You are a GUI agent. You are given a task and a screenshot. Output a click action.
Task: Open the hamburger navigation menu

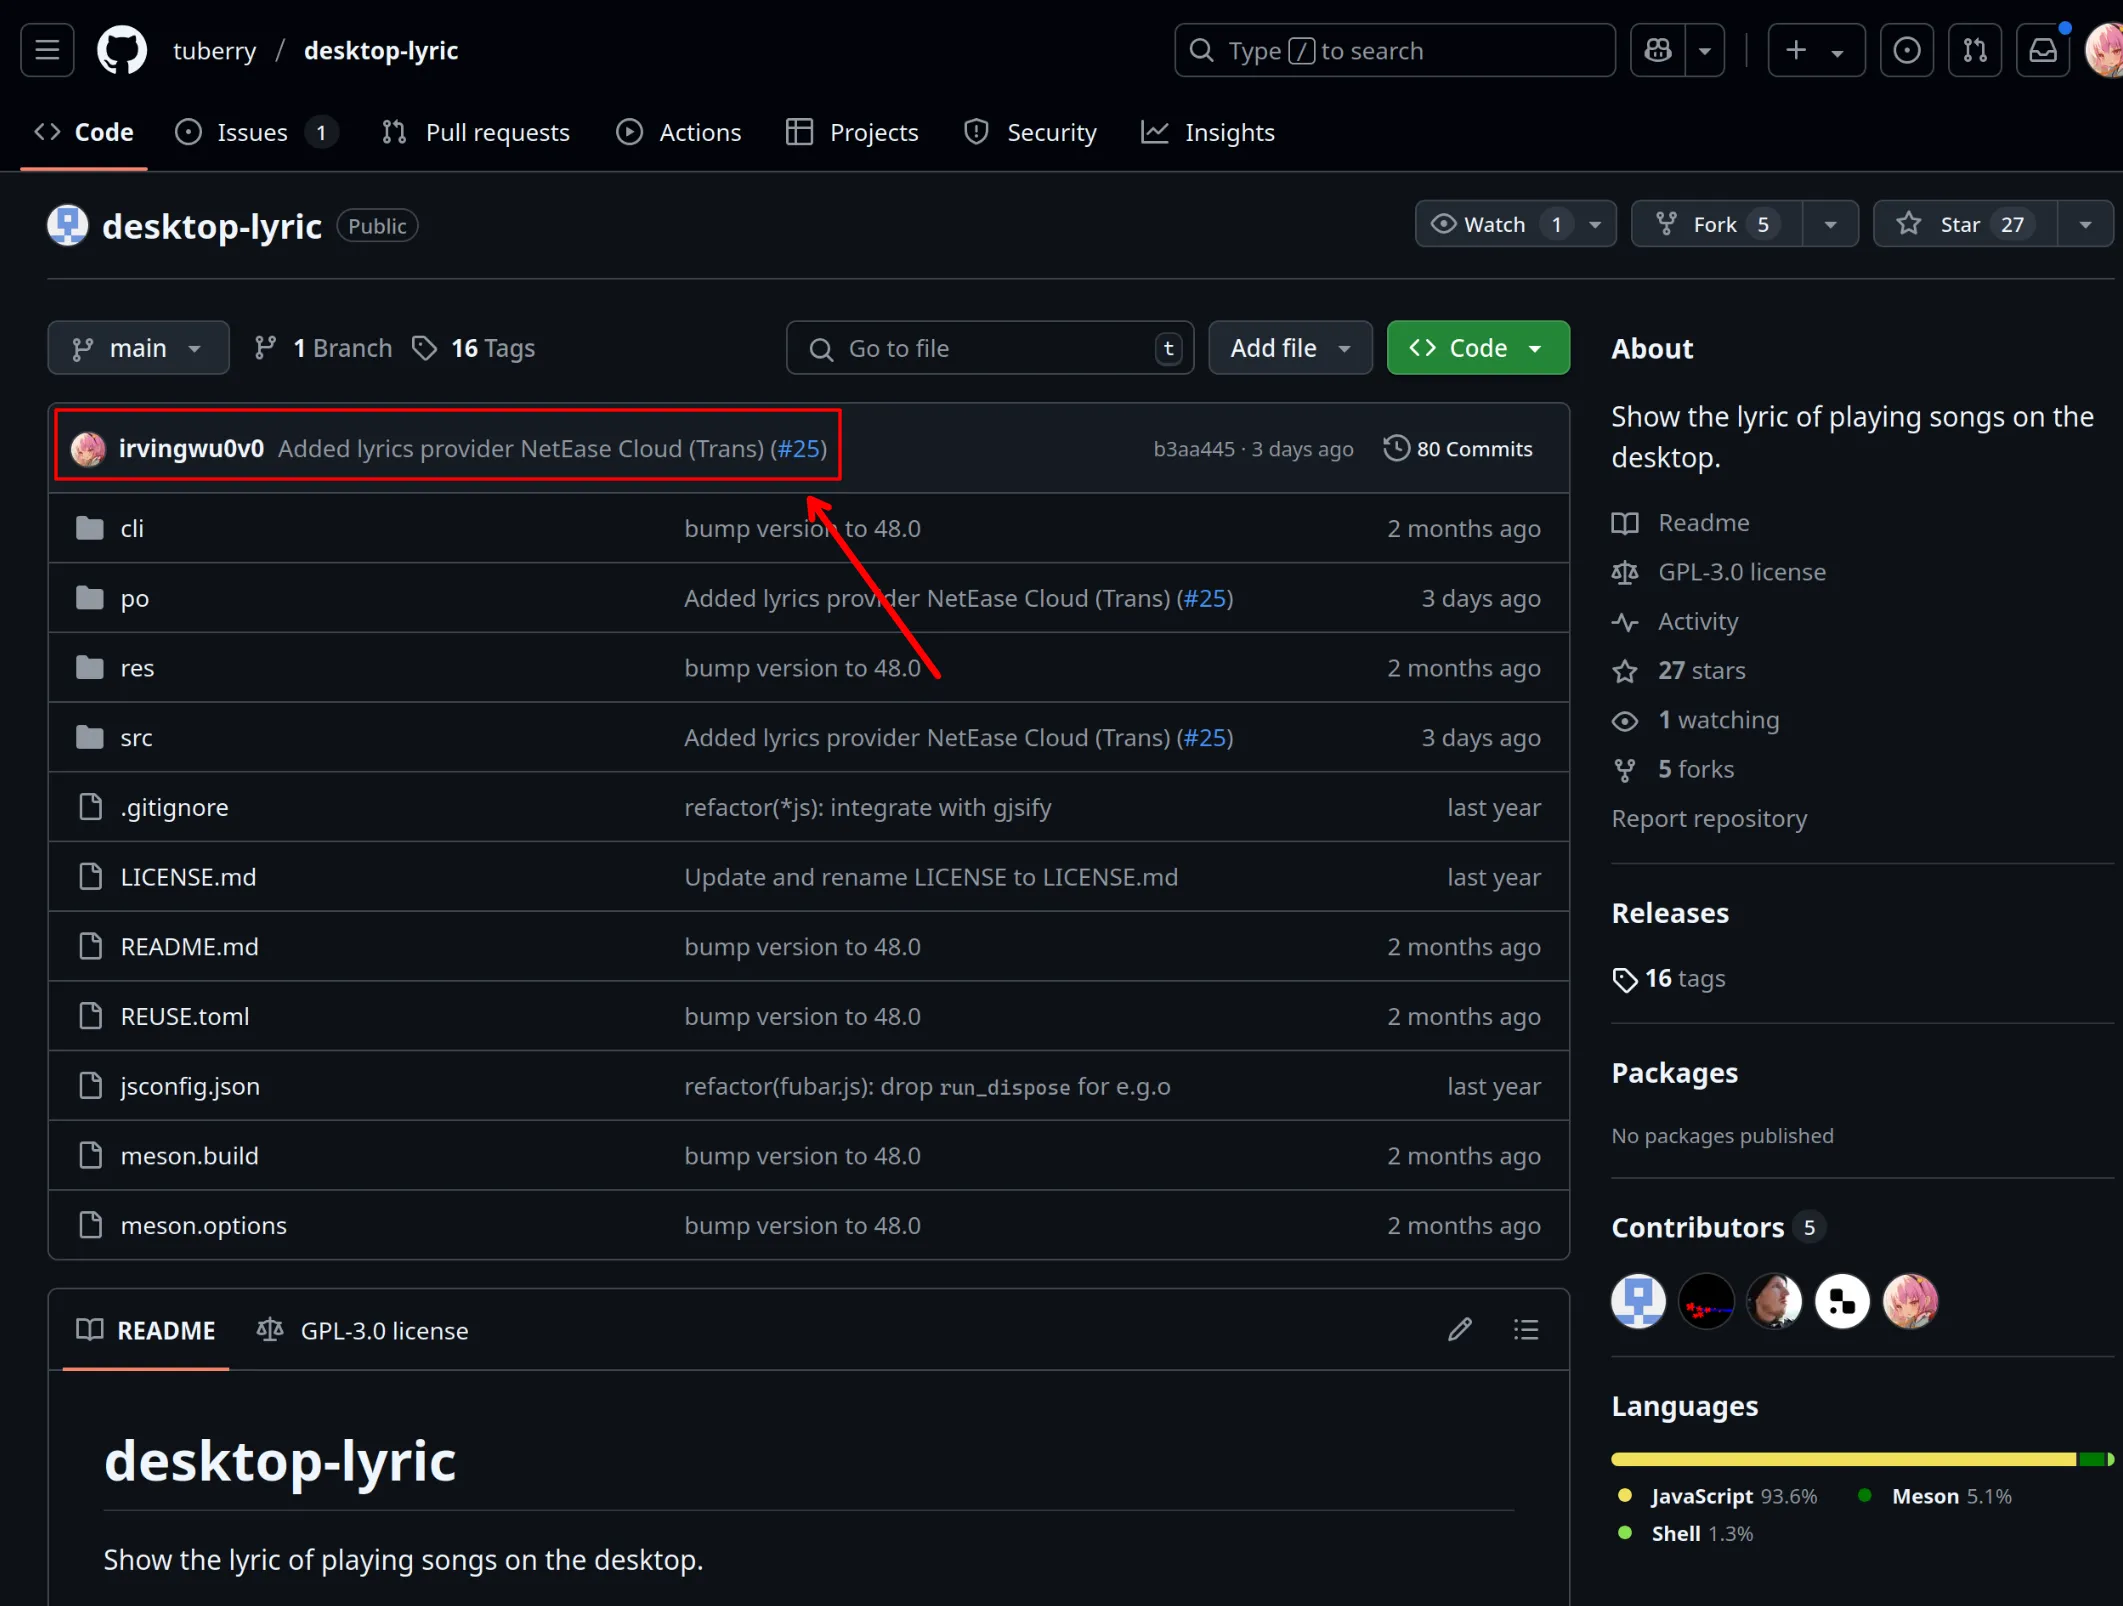click(x=47, y=50)
